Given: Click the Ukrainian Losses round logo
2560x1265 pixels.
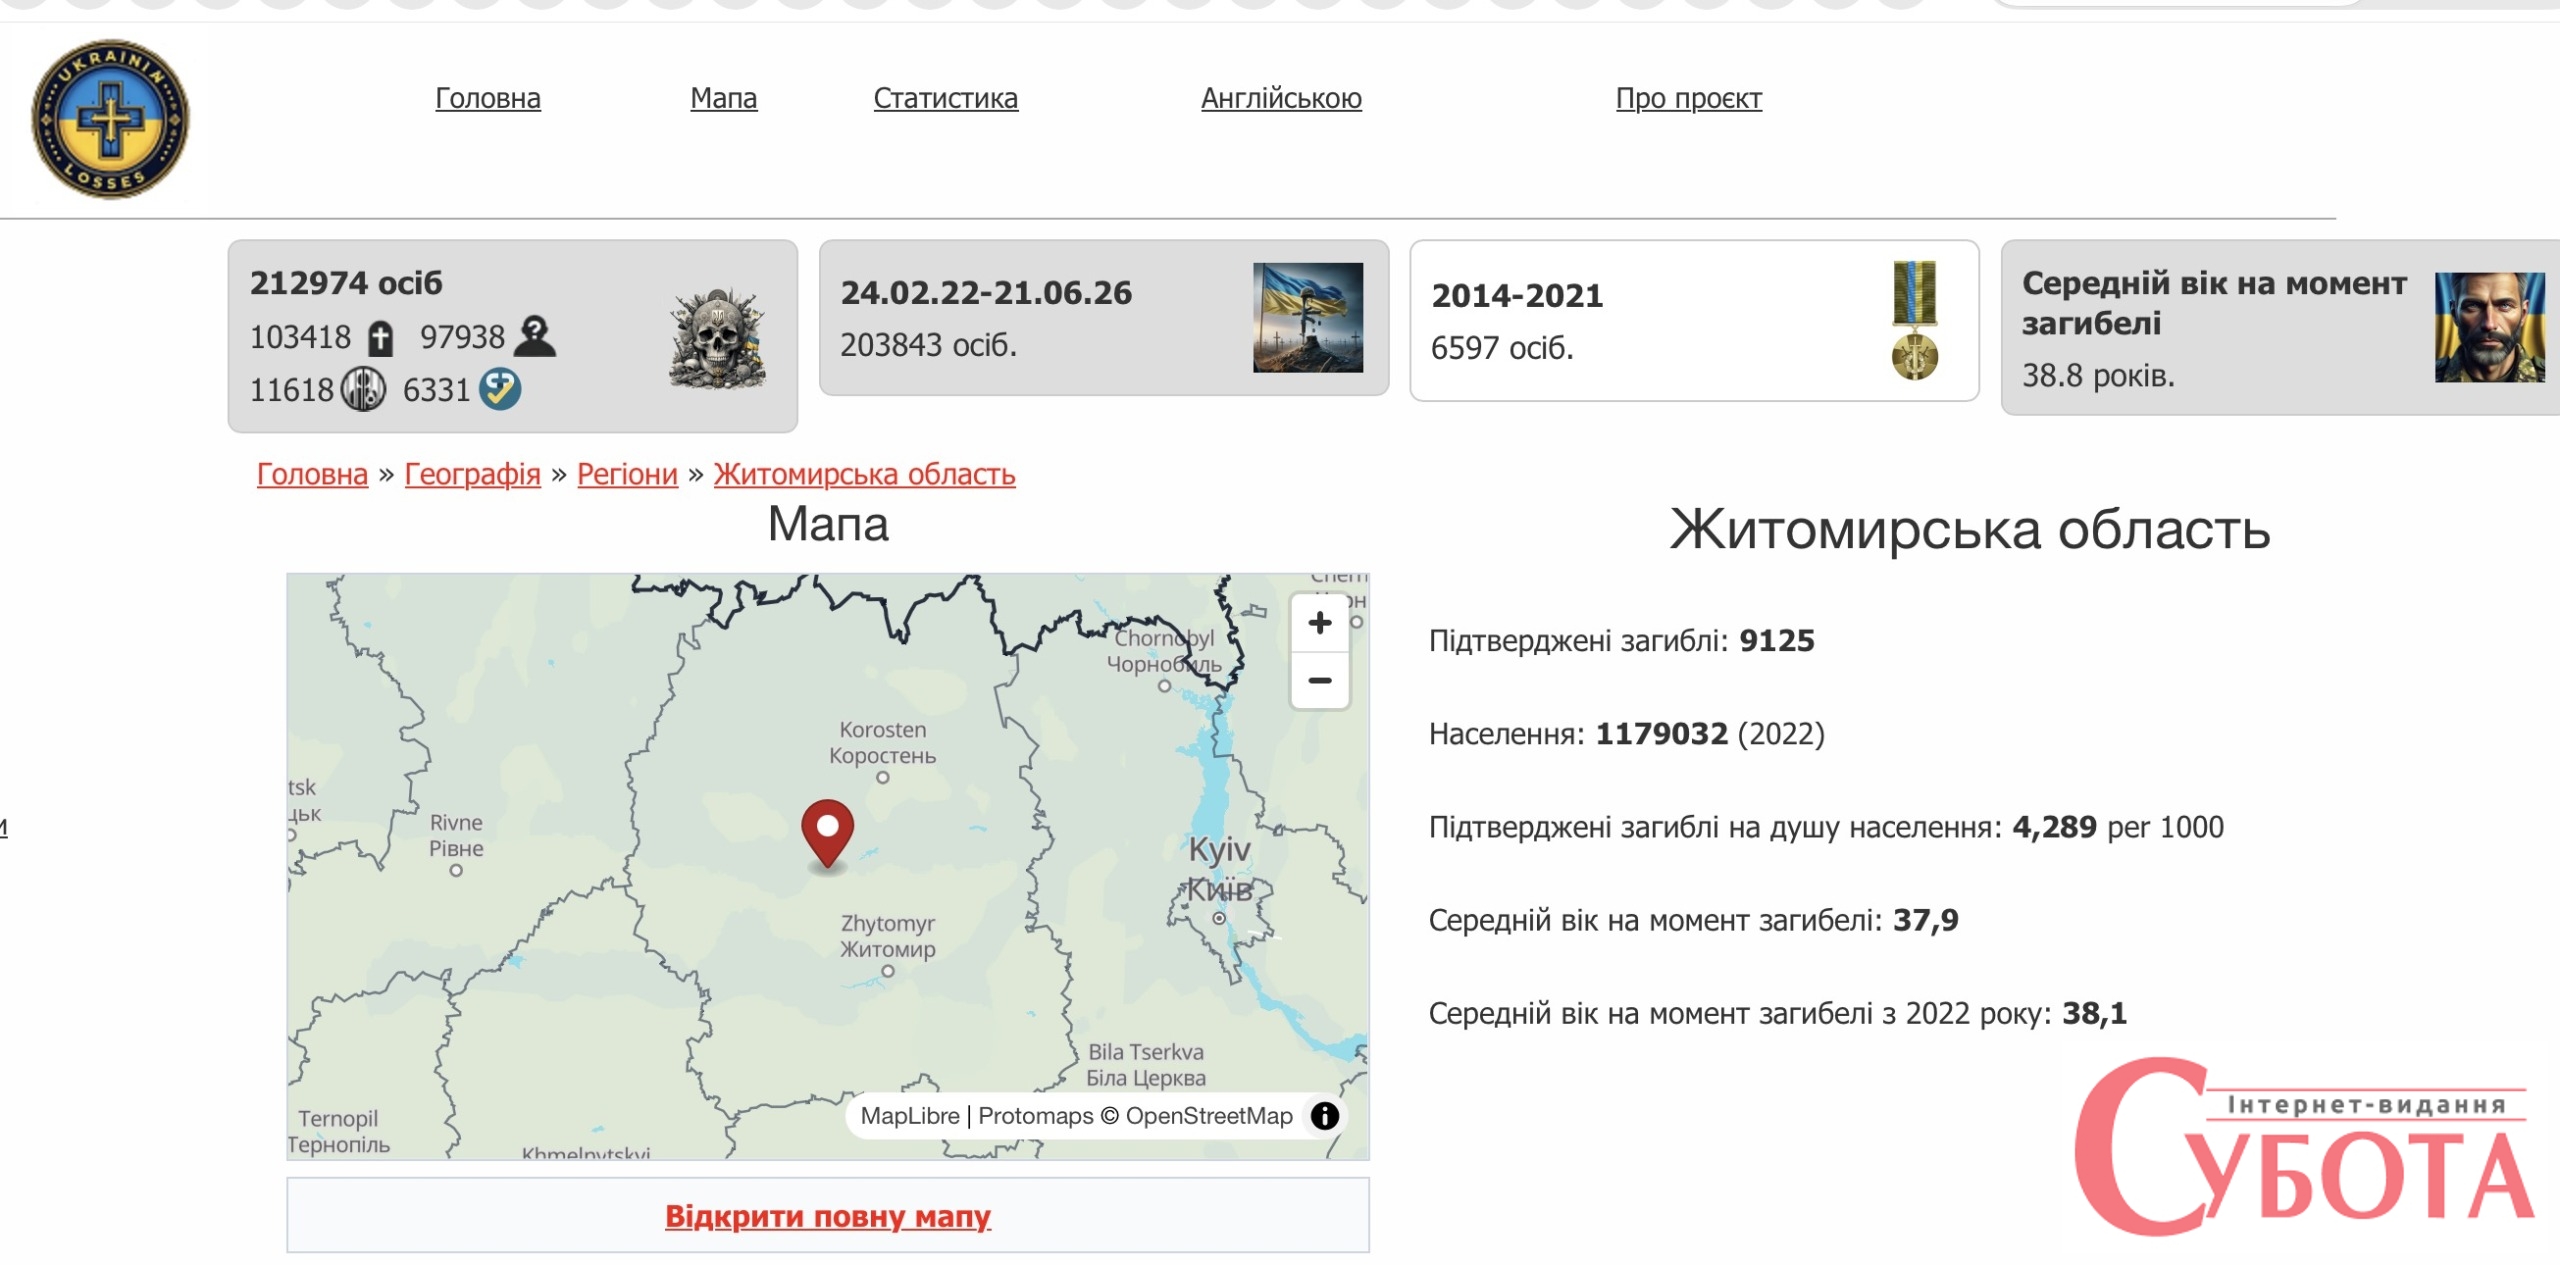Looking at the screenshot, I should pyautogui.click(x=110, y=119).
